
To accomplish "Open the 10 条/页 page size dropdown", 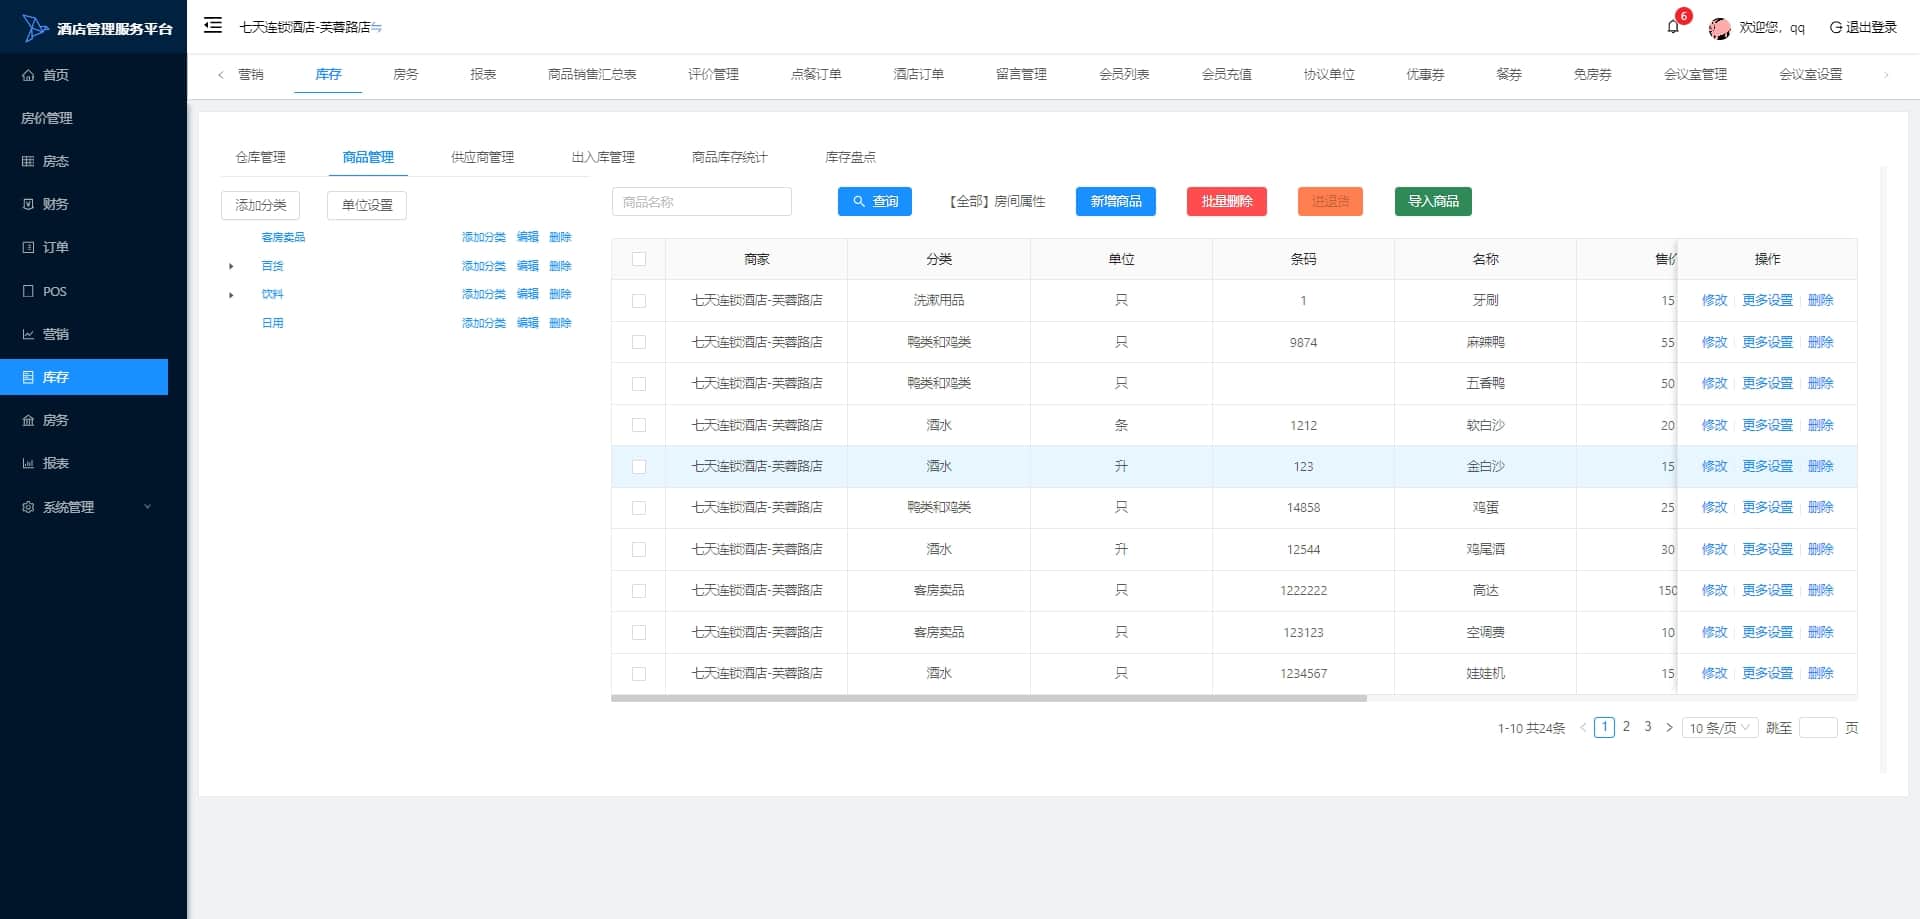I will point(1720,728).
